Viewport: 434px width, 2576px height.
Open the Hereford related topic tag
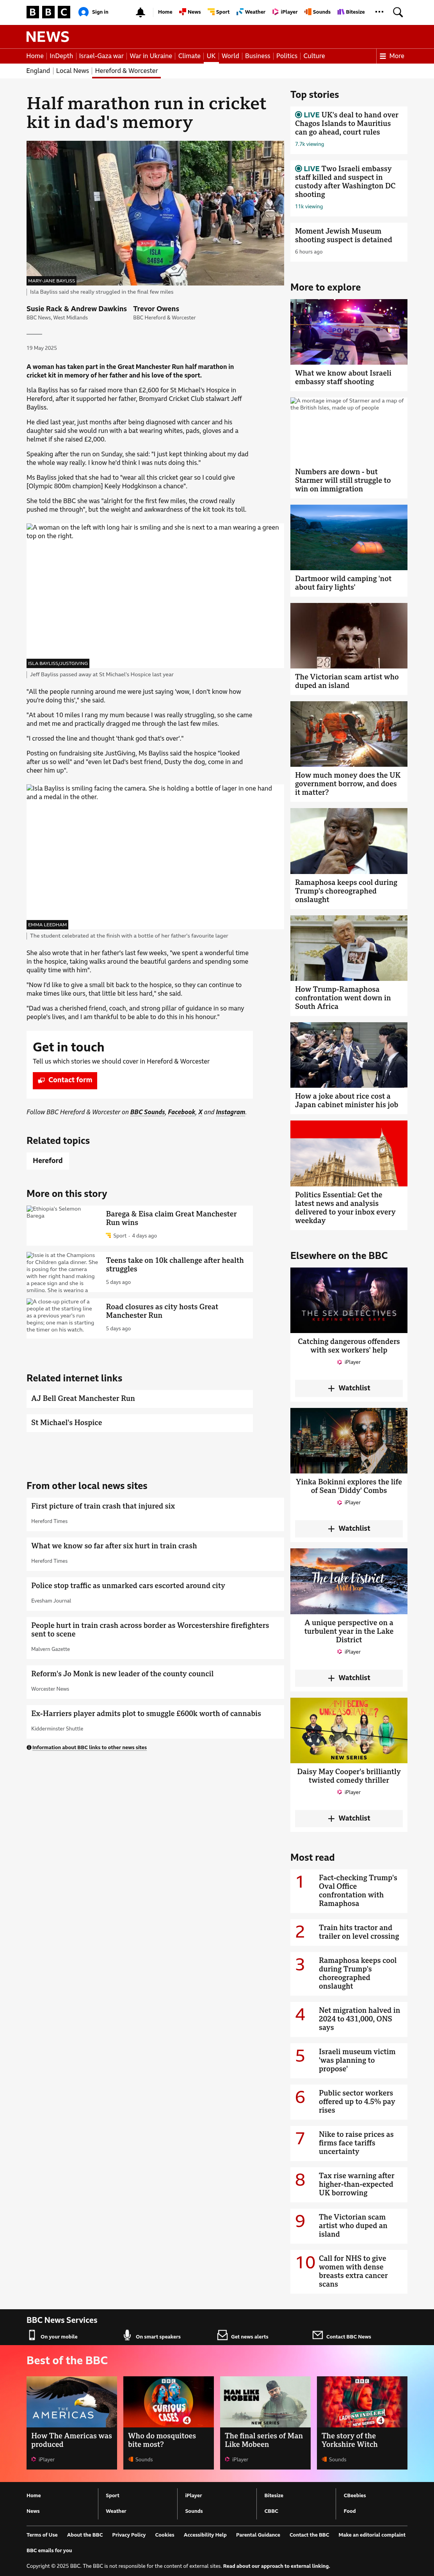(48, 1161)
